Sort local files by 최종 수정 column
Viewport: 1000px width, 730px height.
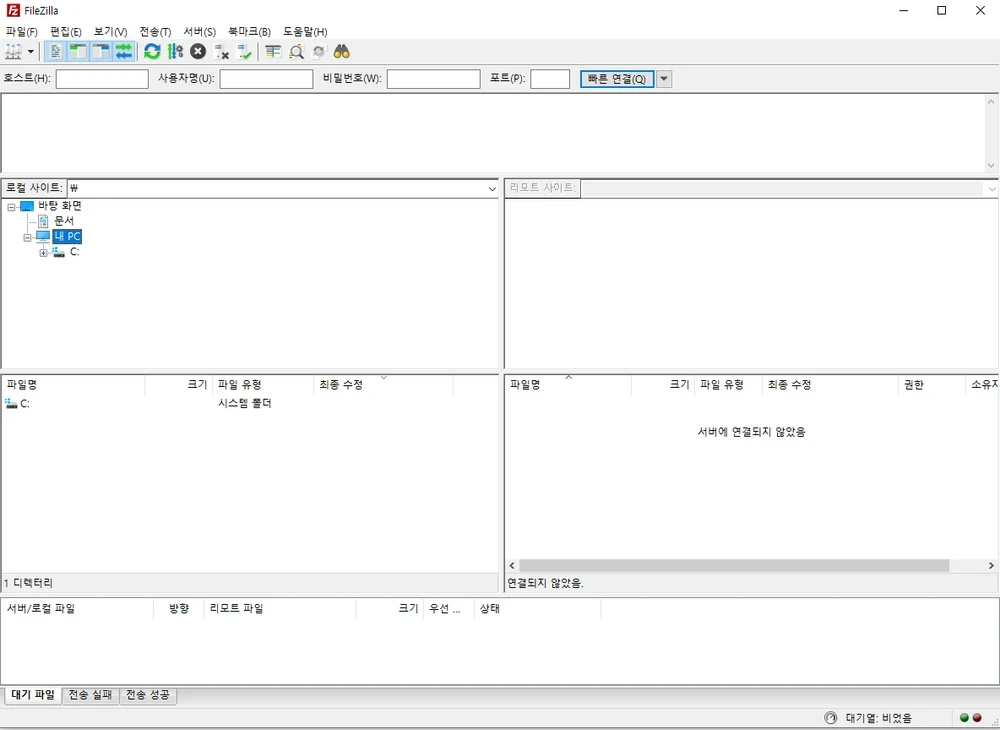point(383,384)
